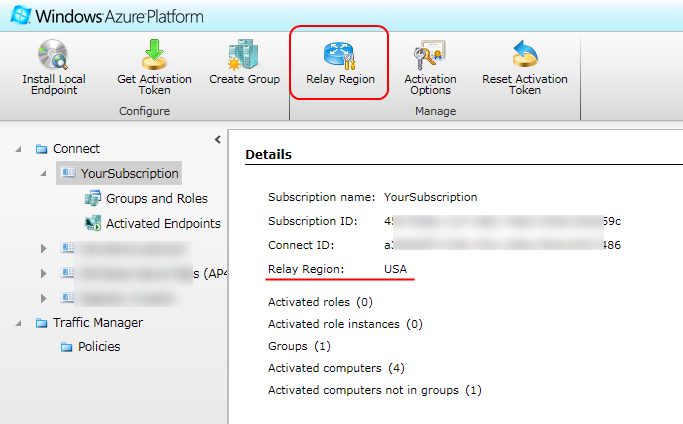
Task: Click the Groups (1) entry
Action: pos(299,346)
